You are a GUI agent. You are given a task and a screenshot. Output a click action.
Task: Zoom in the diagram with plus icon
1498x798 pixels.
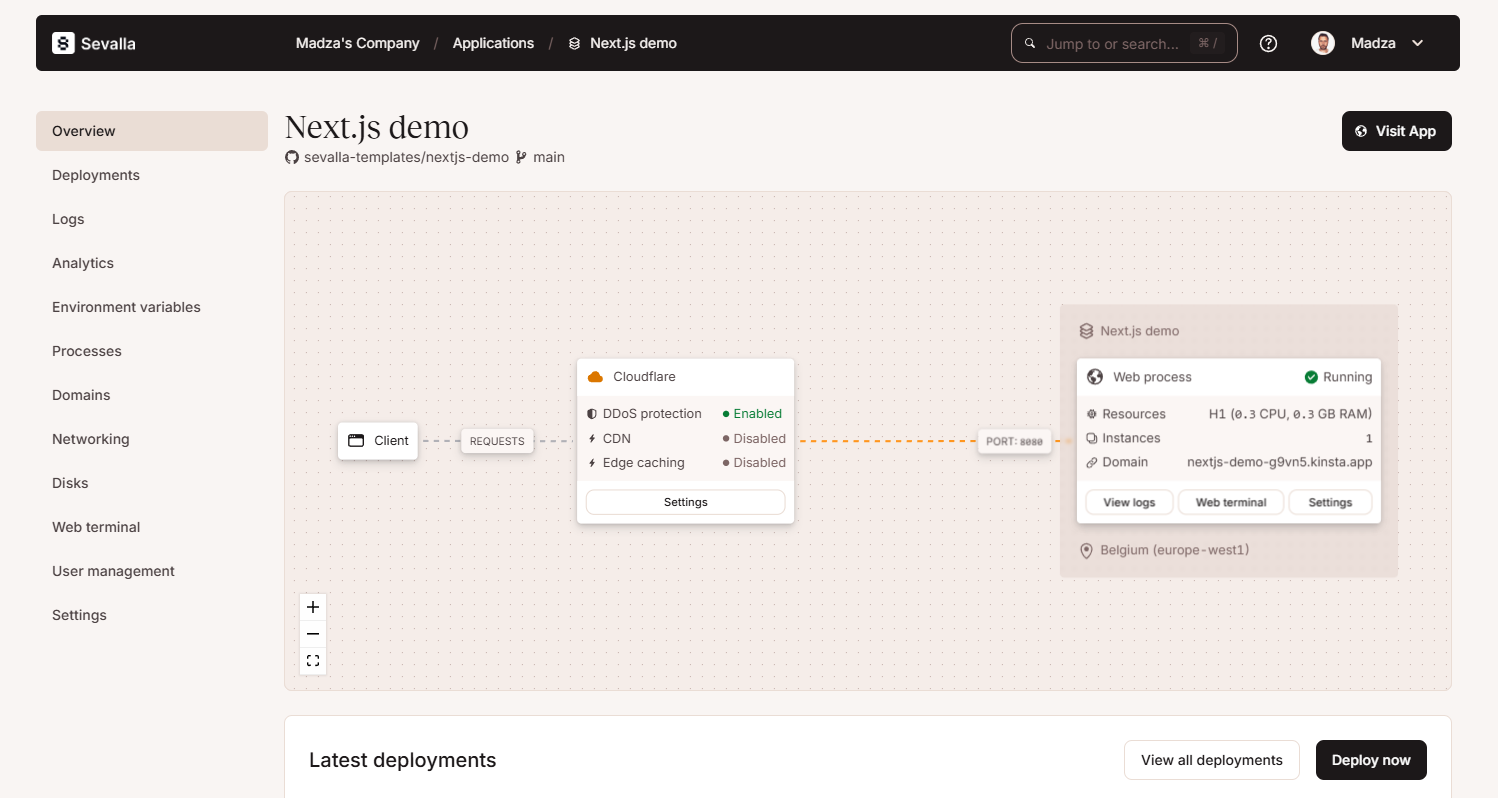[x=313, y=607]
